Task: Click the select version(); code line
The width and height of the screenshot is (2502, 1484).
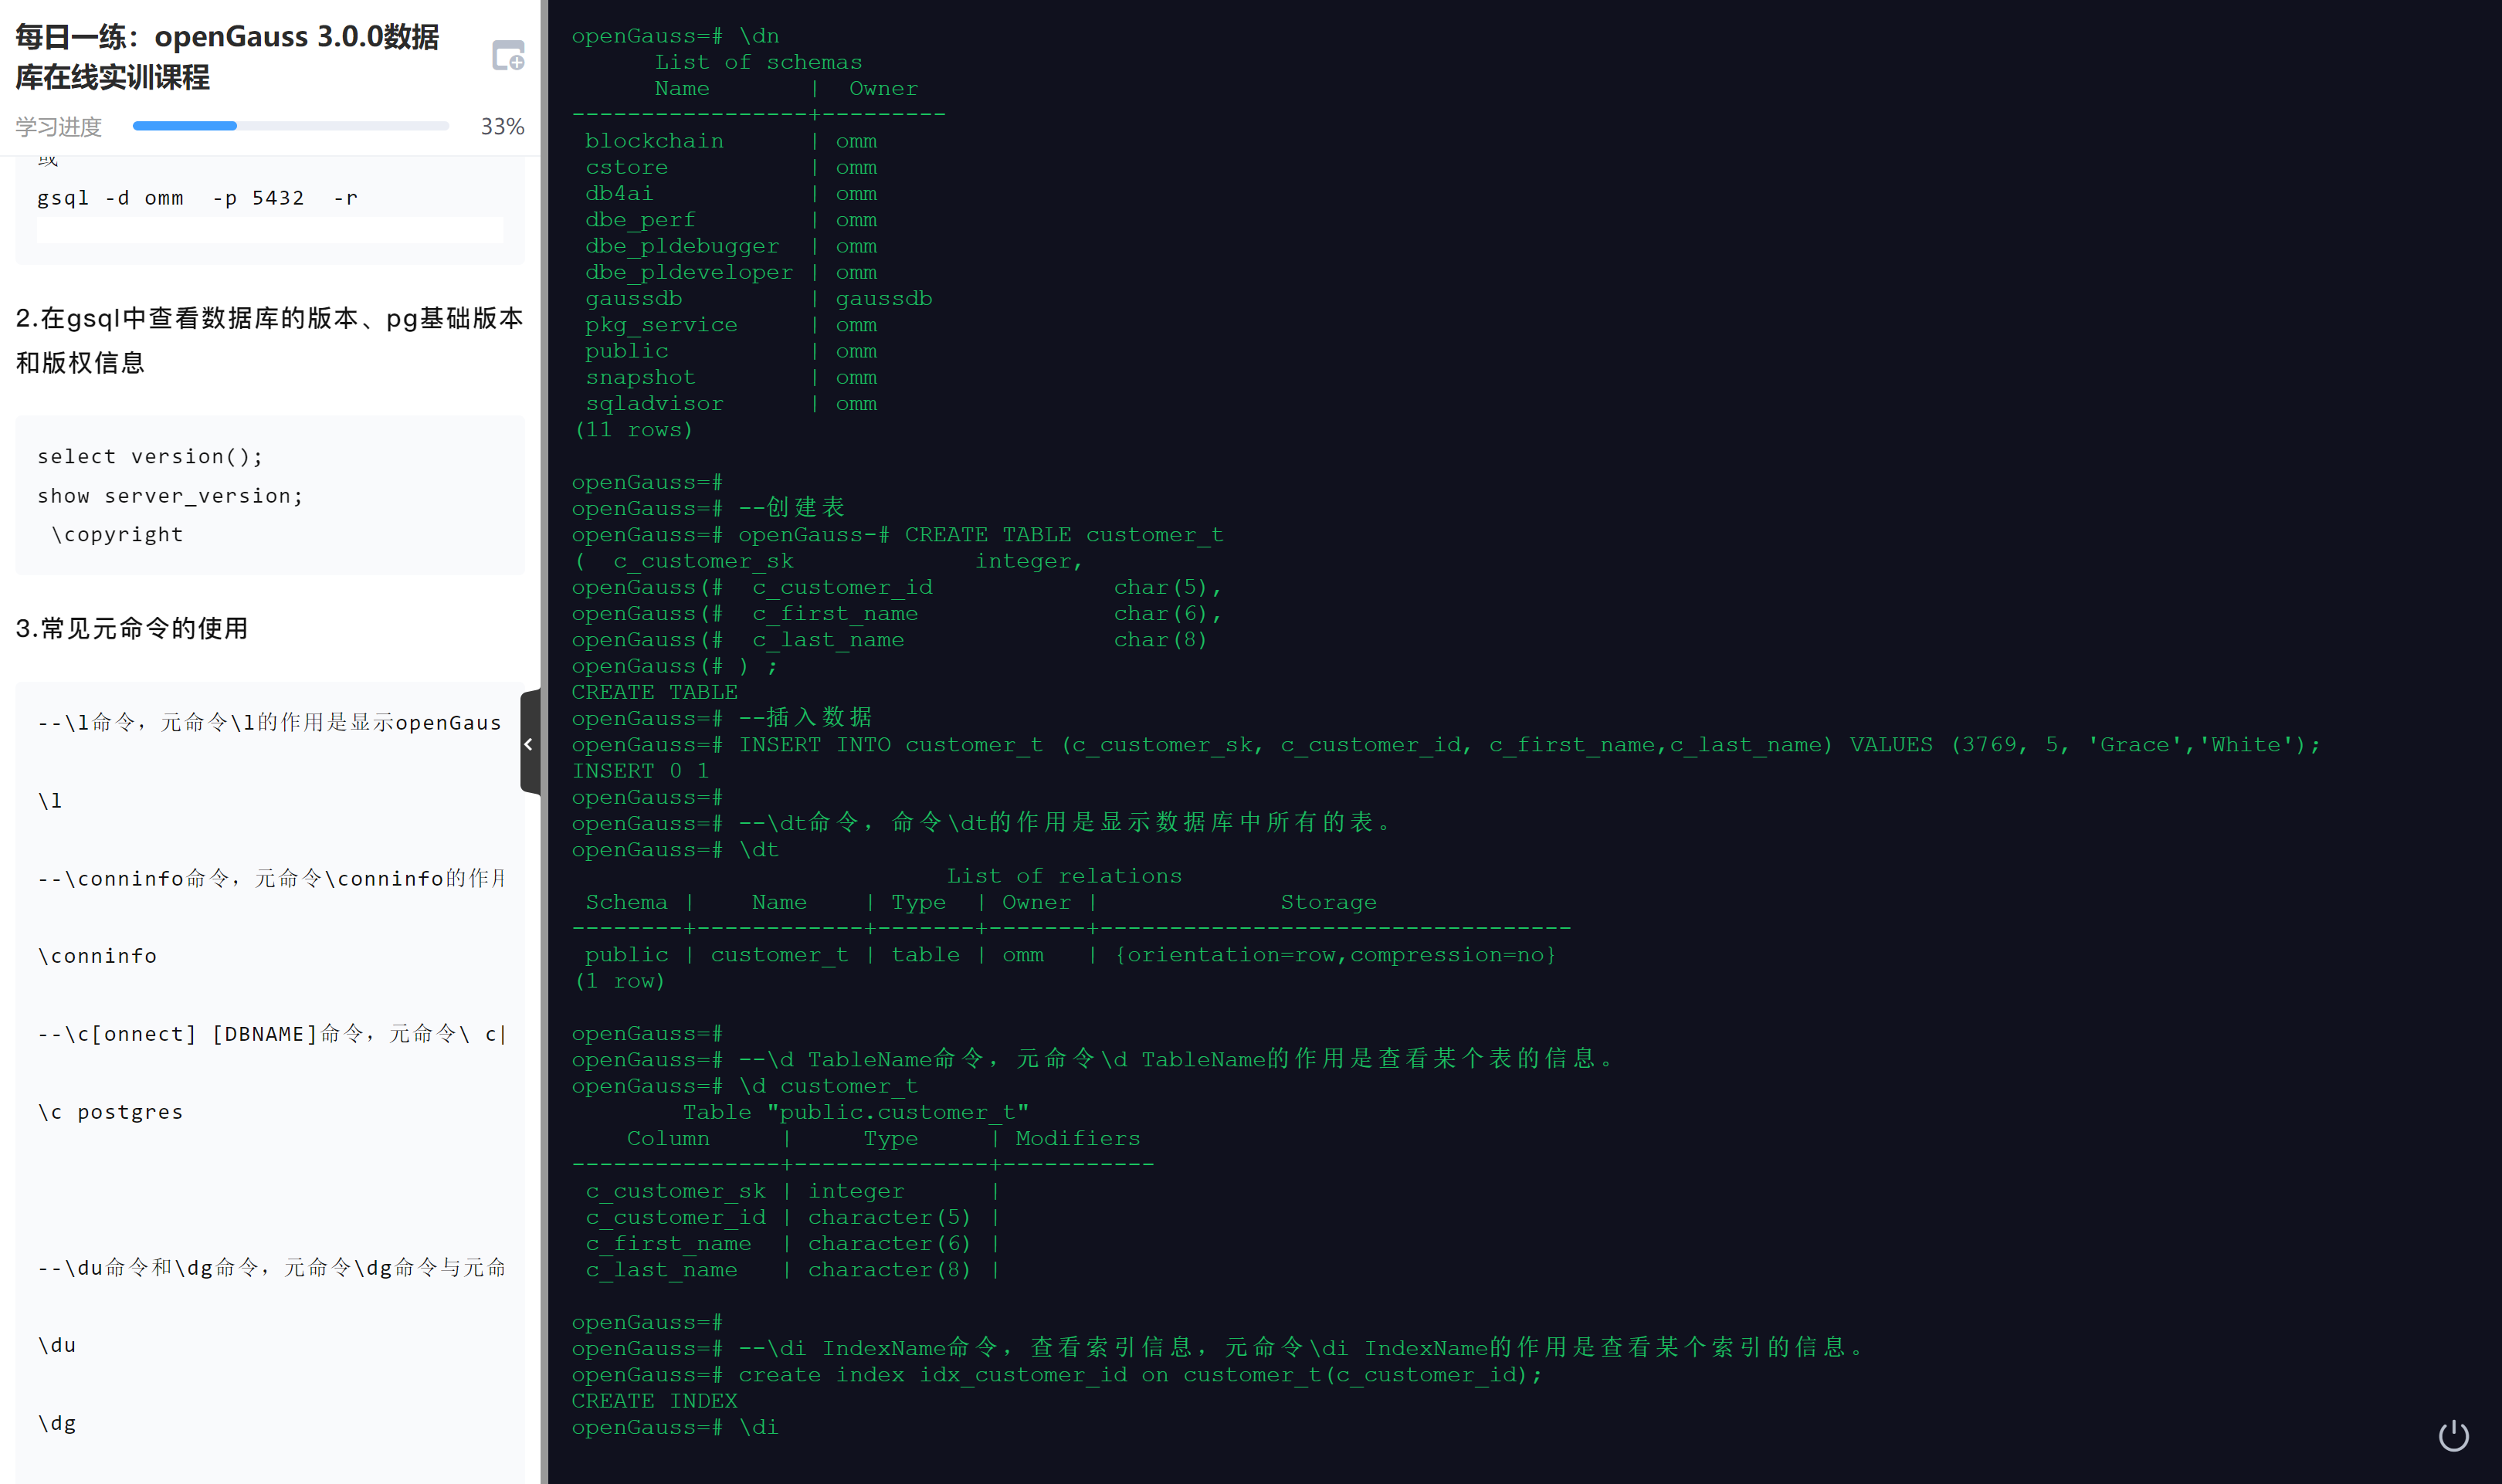Action: (150, 456)
